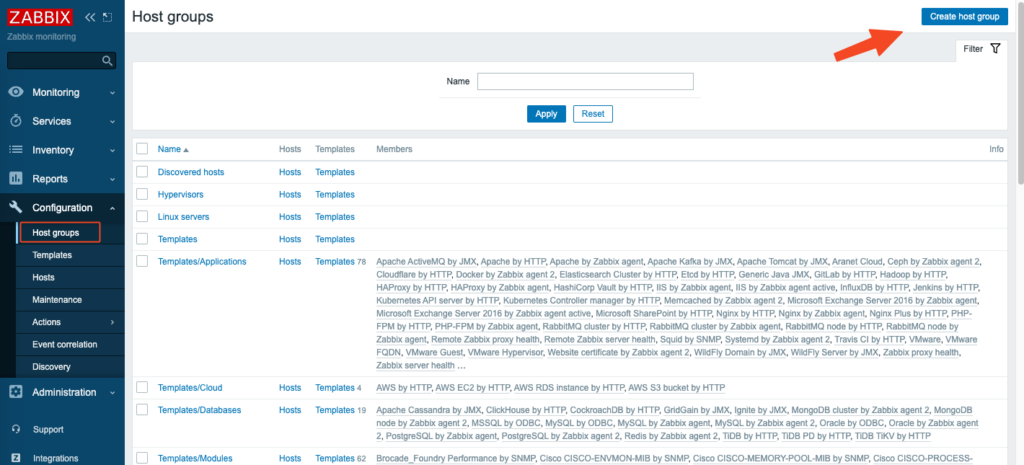
Task: Open Templates link in Templates/Cloud row
Action: click(334, 387)
